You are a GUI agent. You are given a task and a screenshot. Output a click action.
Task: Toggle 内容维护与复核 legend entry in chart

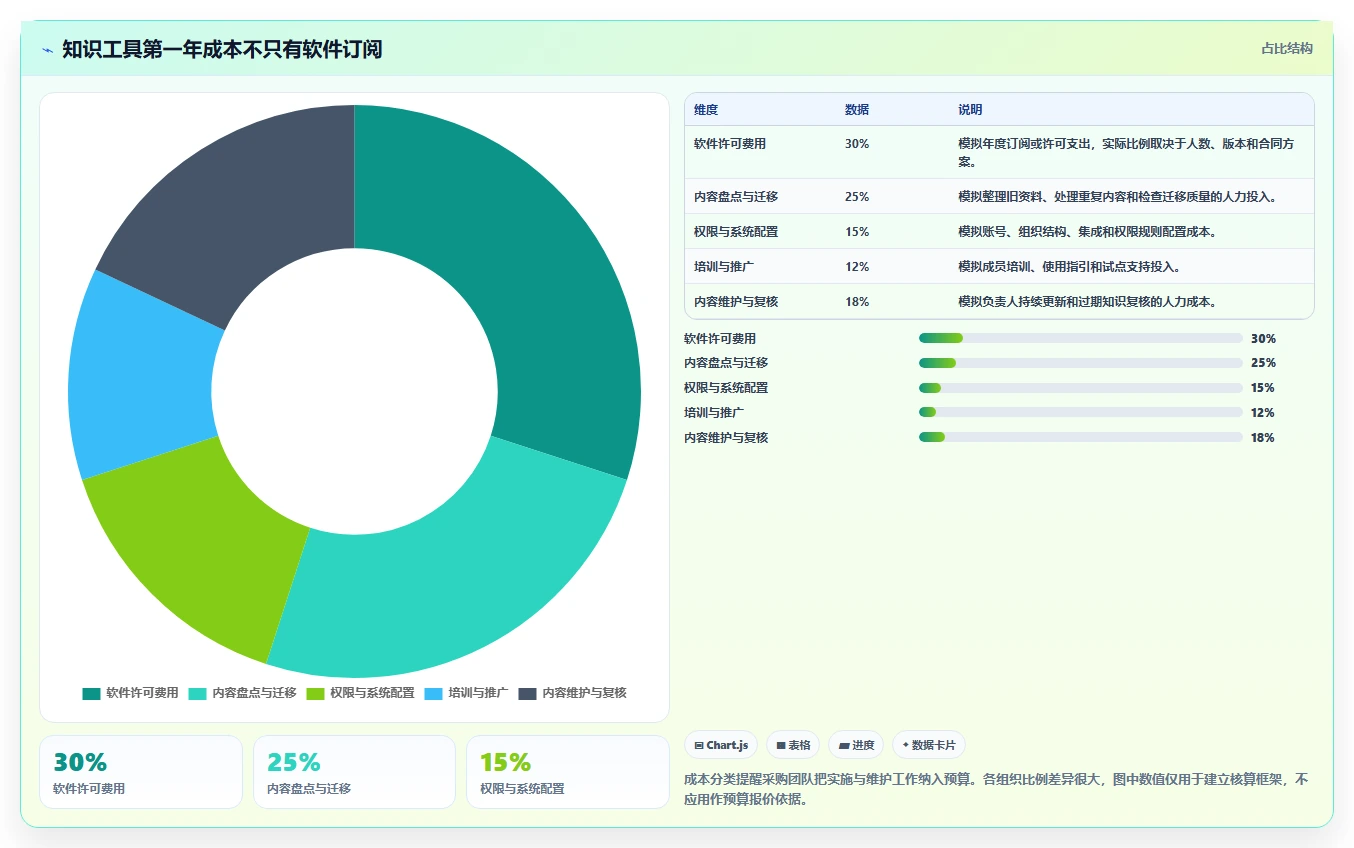pyautogui.click(x=572, y=693)
